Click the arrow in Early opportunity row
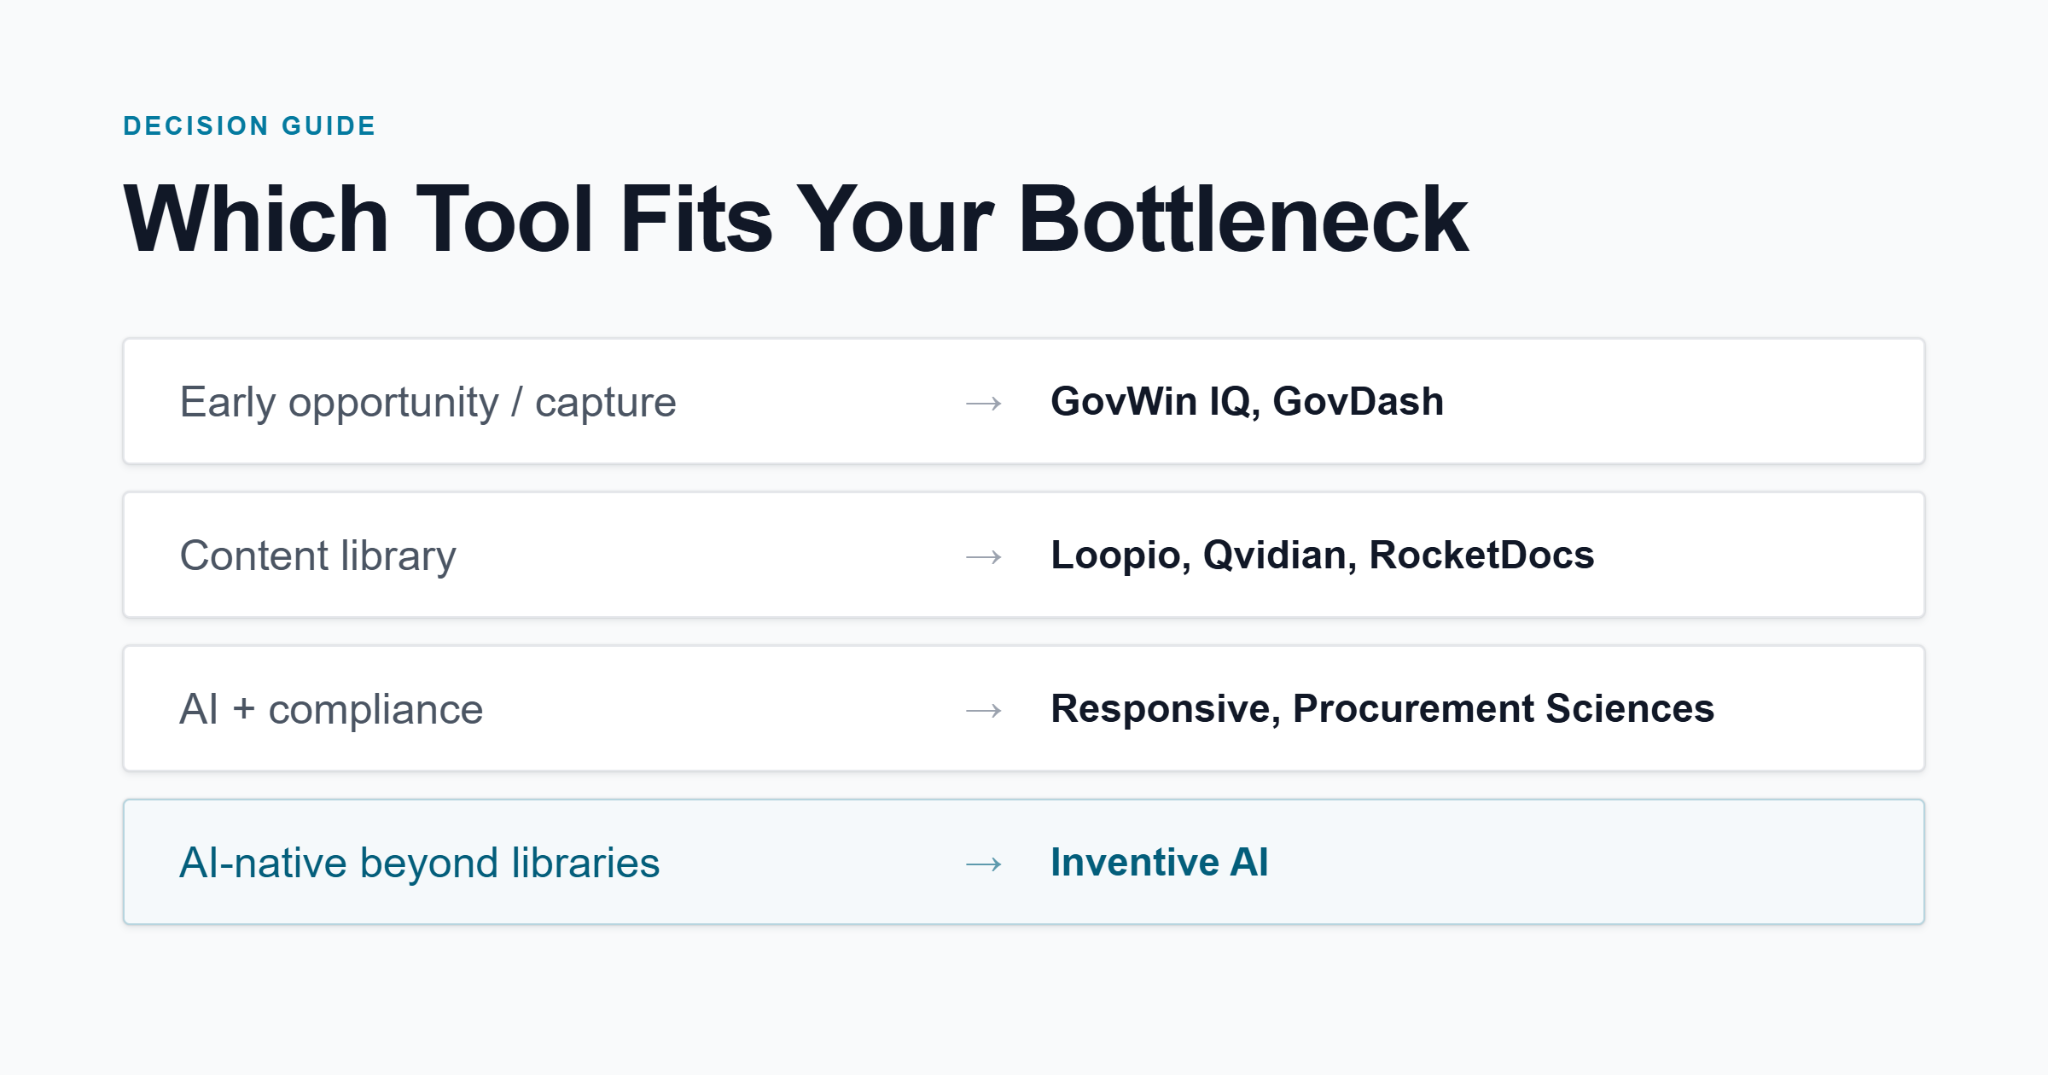This screenshot has width=2048, height=1075. 984,403
